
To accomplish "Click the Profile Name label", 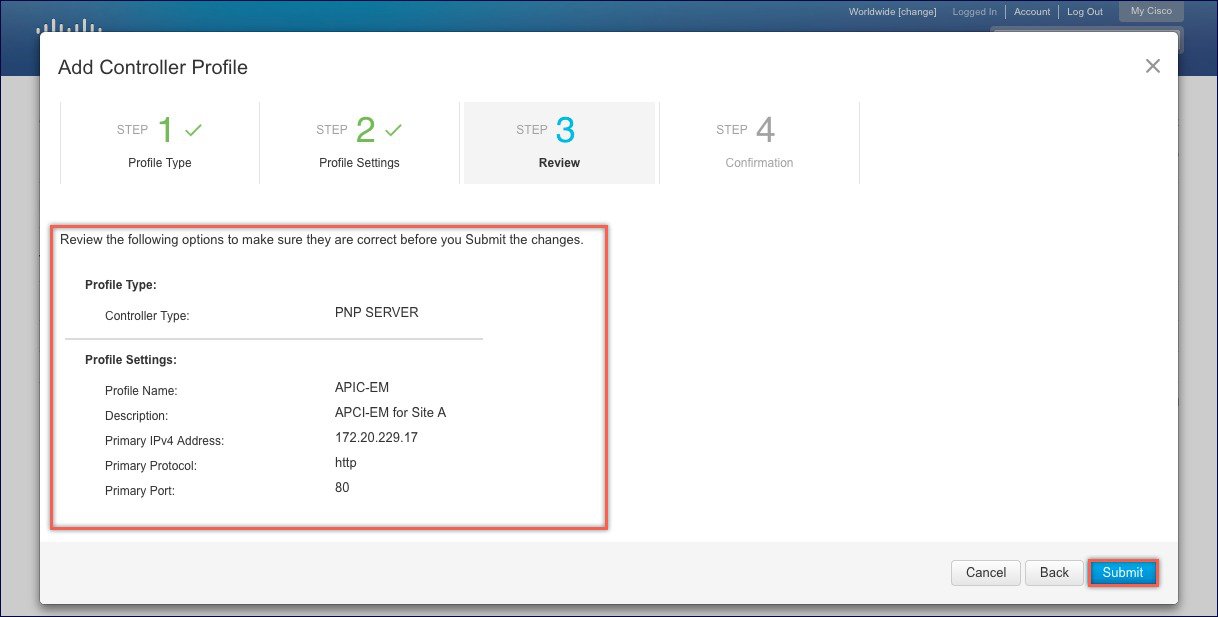I will pyautogui.click(x=141, y=391).
